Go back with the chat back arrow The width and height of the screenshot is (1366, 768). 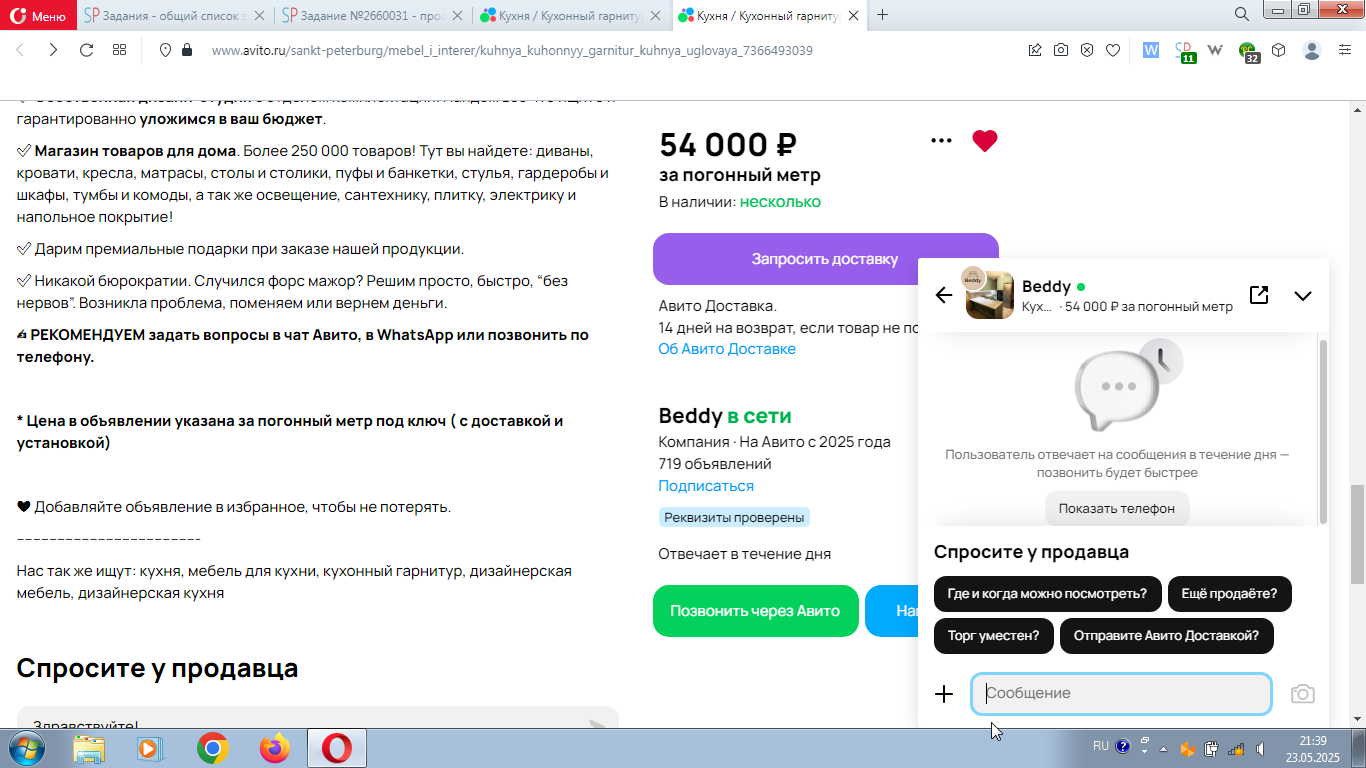coord(943,295)
